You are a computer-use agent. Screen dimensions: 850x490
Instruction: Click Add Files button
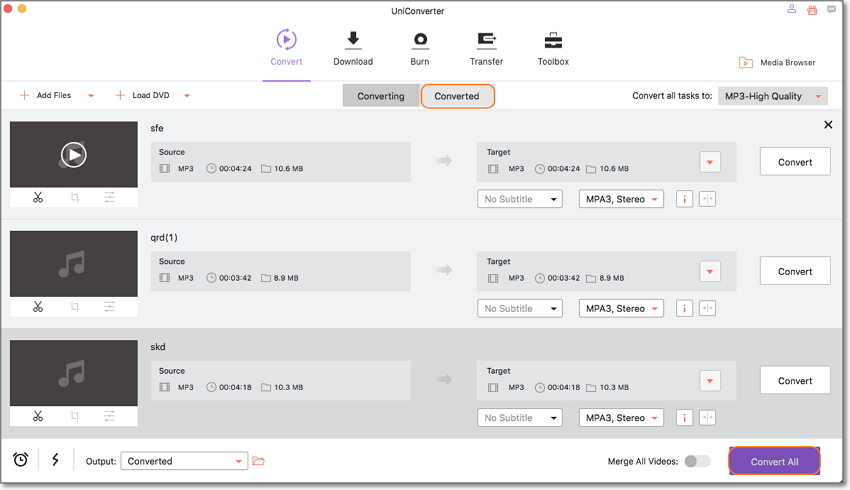(x=46, y=95)
